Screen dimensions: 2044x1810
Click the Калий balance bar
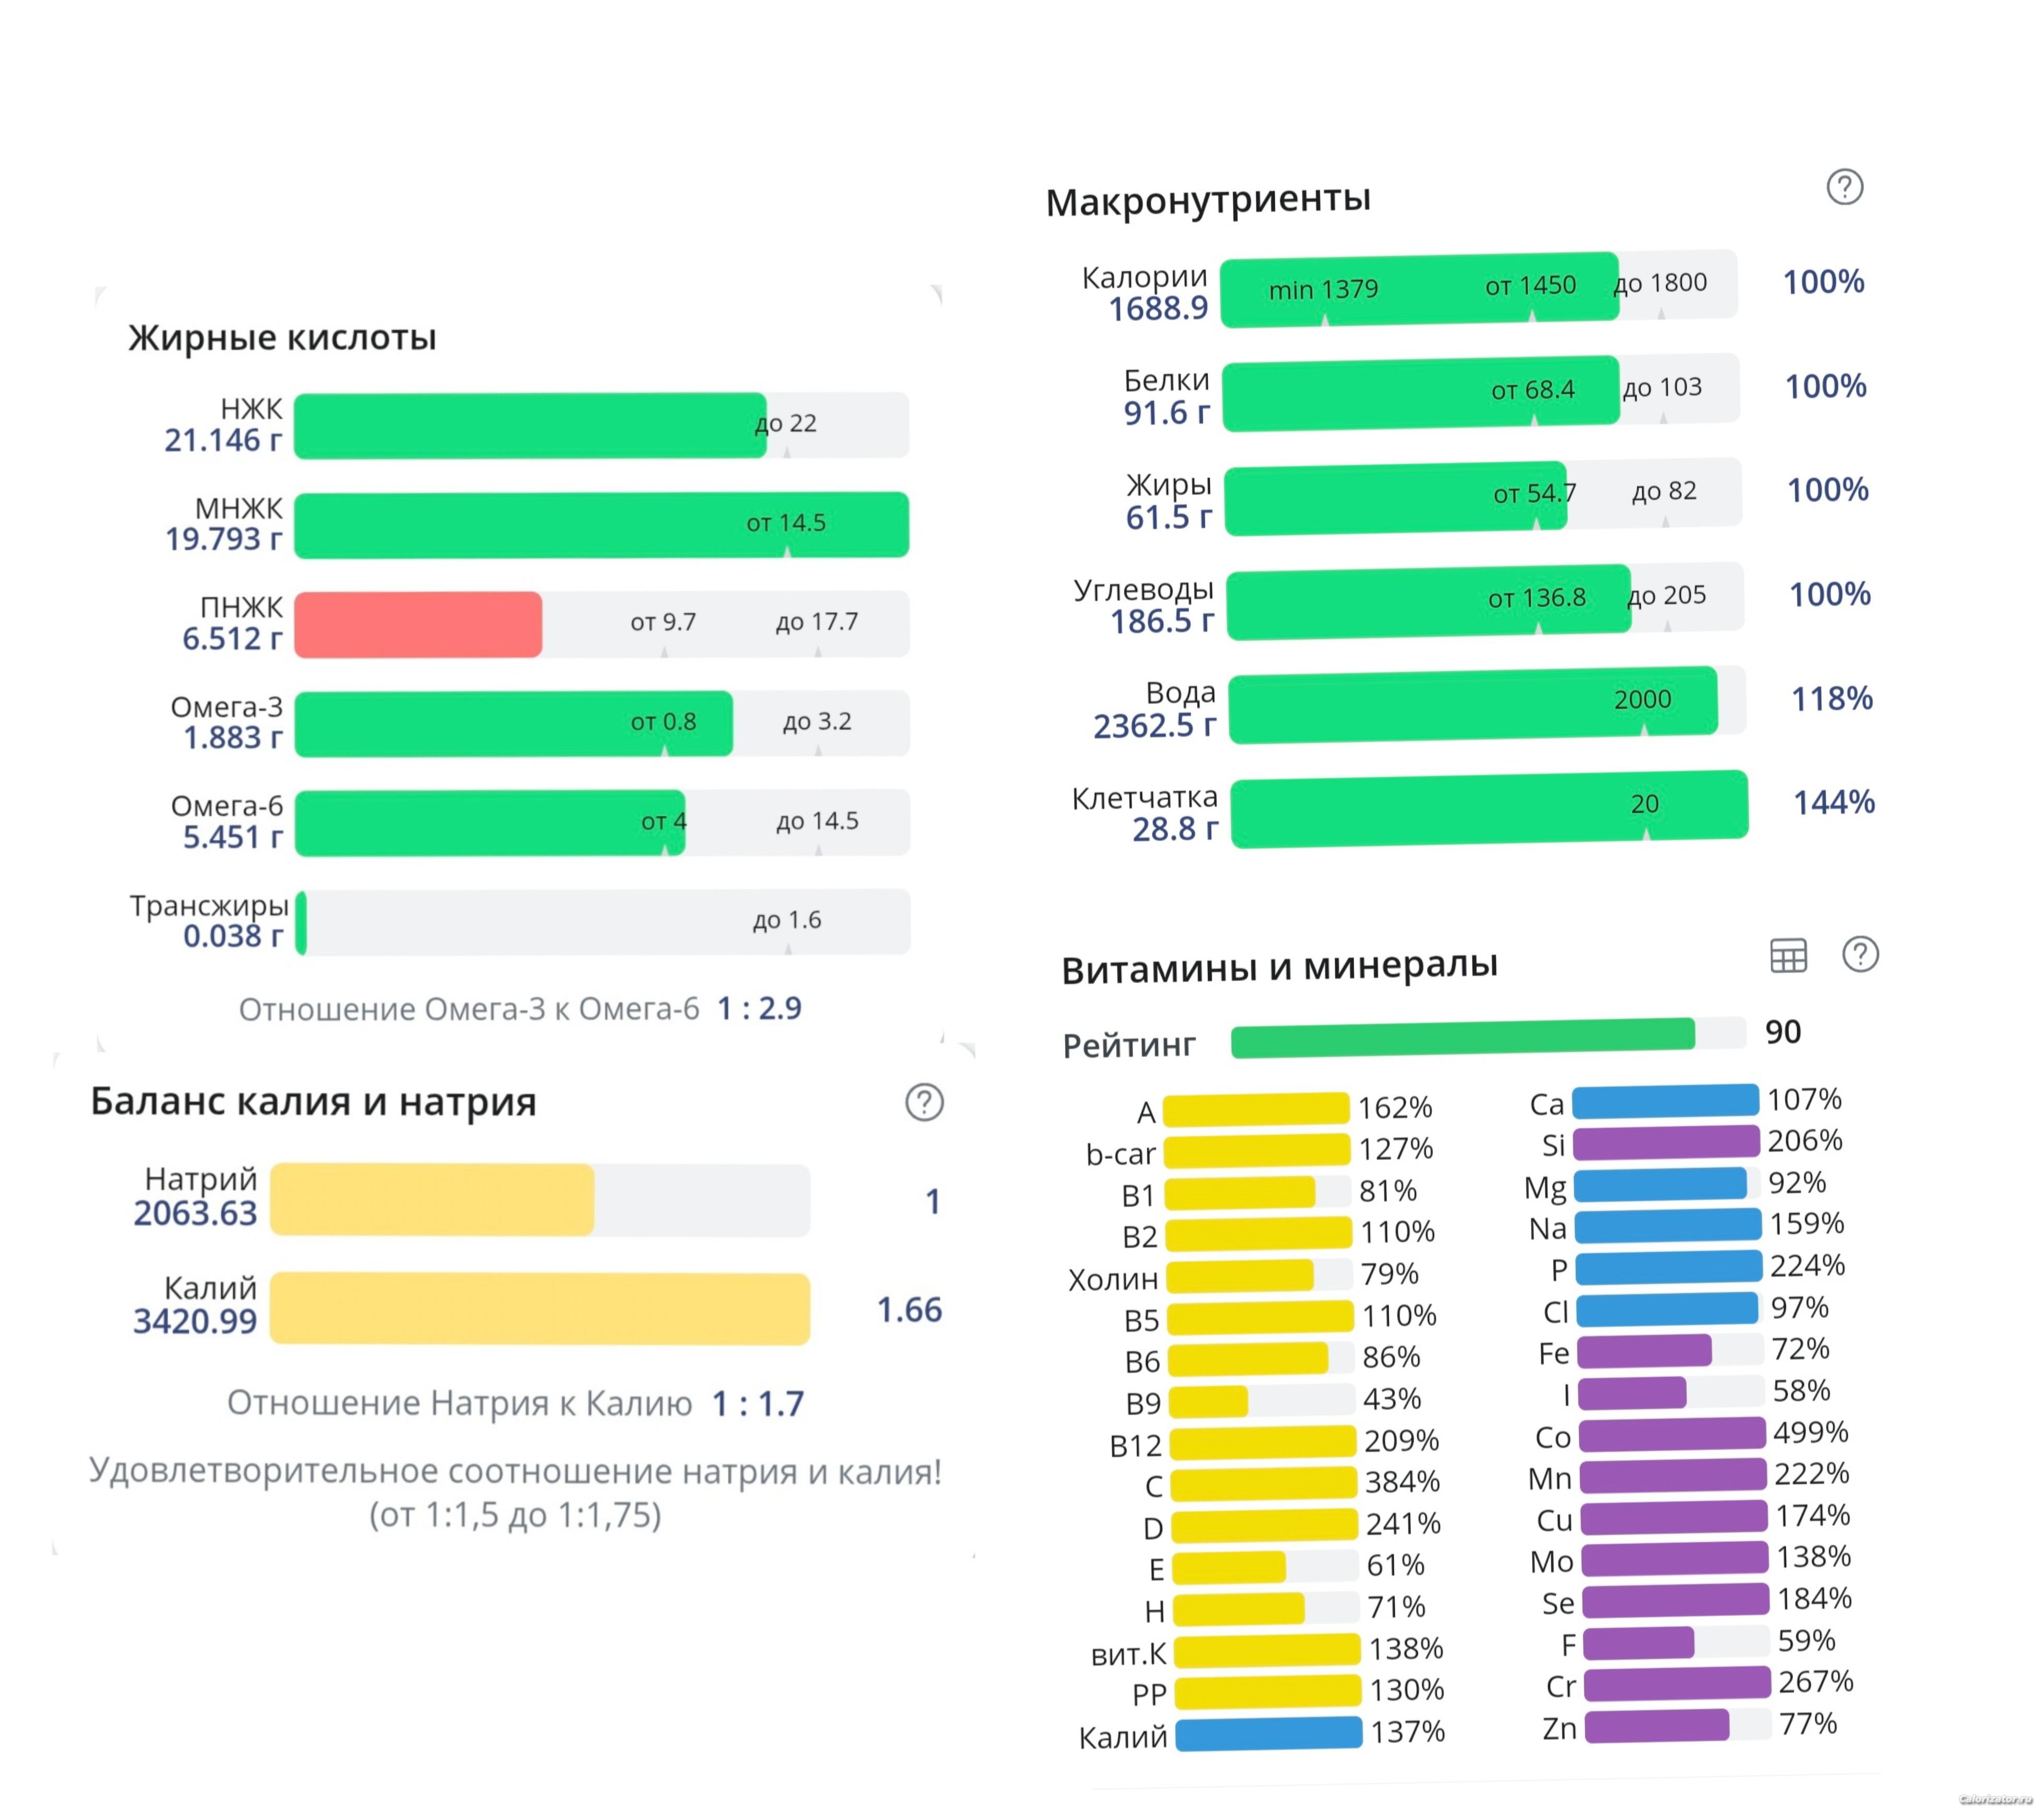coord(540,1308)
